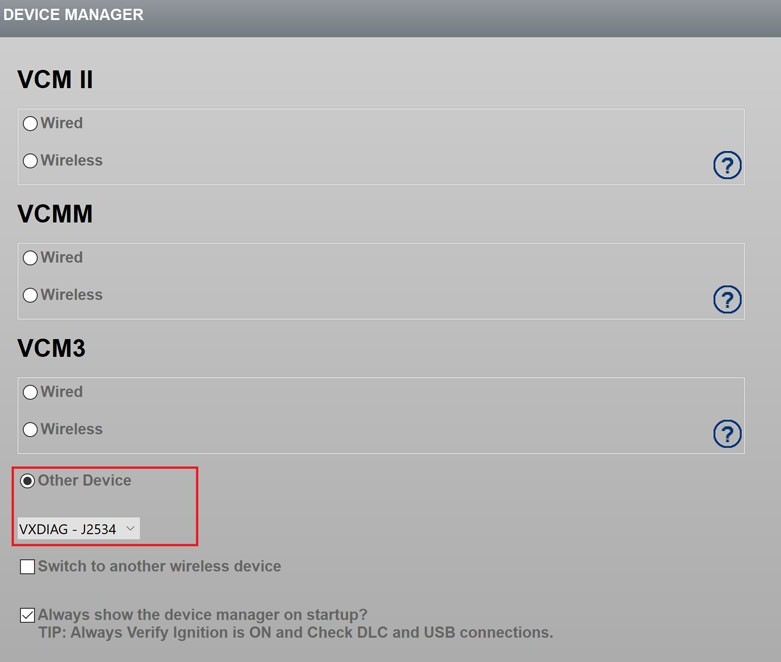Screen dimensions: 781x662
Task: Click the VCM II Wireless label text
Action: point(72,160)
